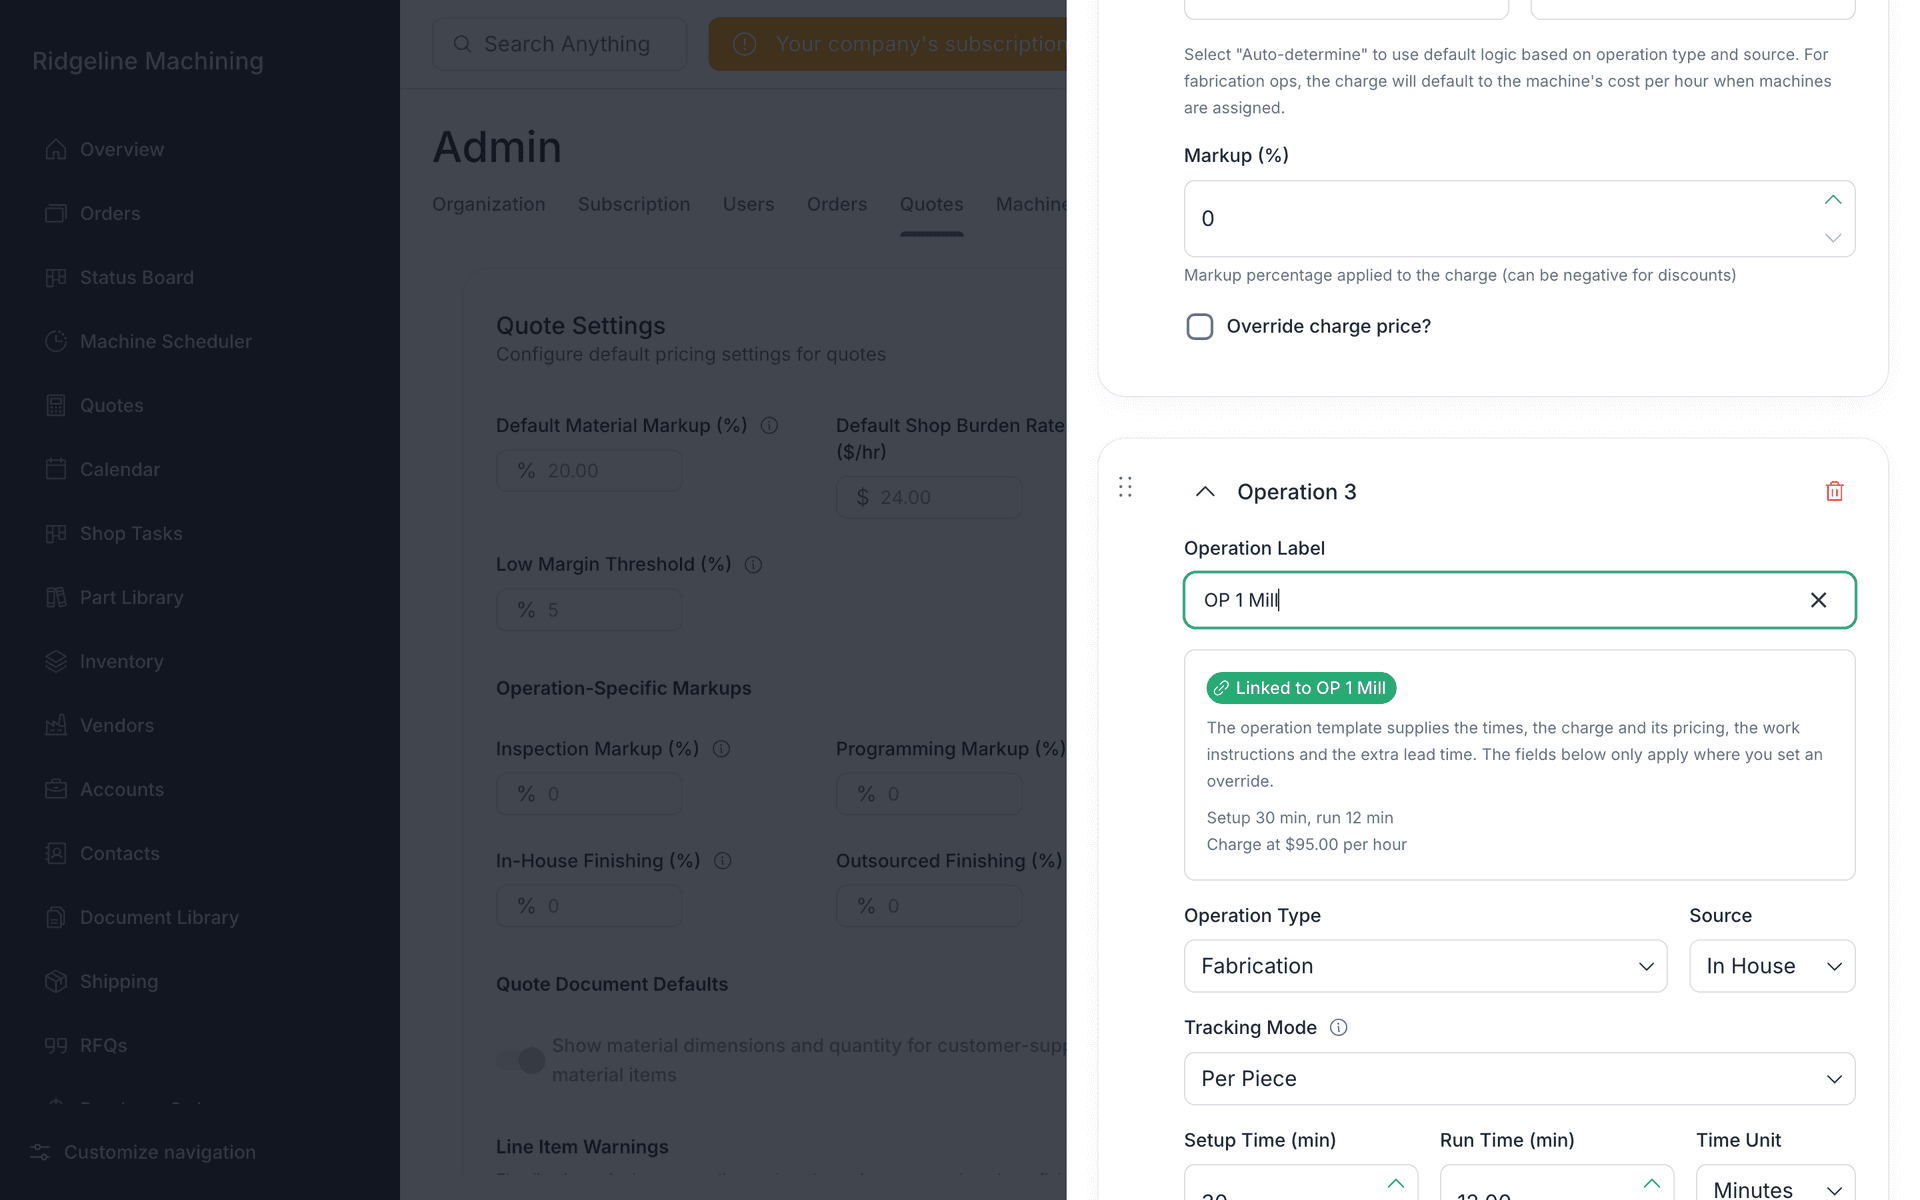
Task: Click the Customize navigation sliders icon
Action: 40,1152
